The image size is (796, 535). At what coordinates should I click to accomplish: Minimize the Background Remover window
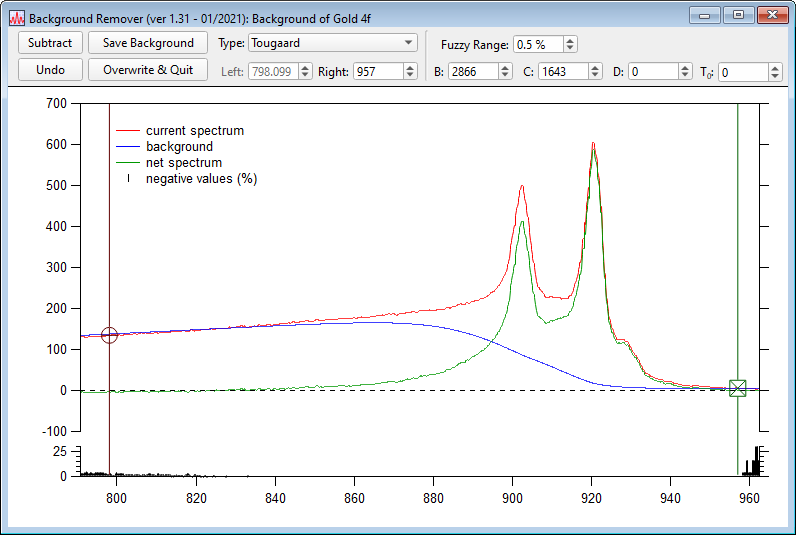[705, 15]
